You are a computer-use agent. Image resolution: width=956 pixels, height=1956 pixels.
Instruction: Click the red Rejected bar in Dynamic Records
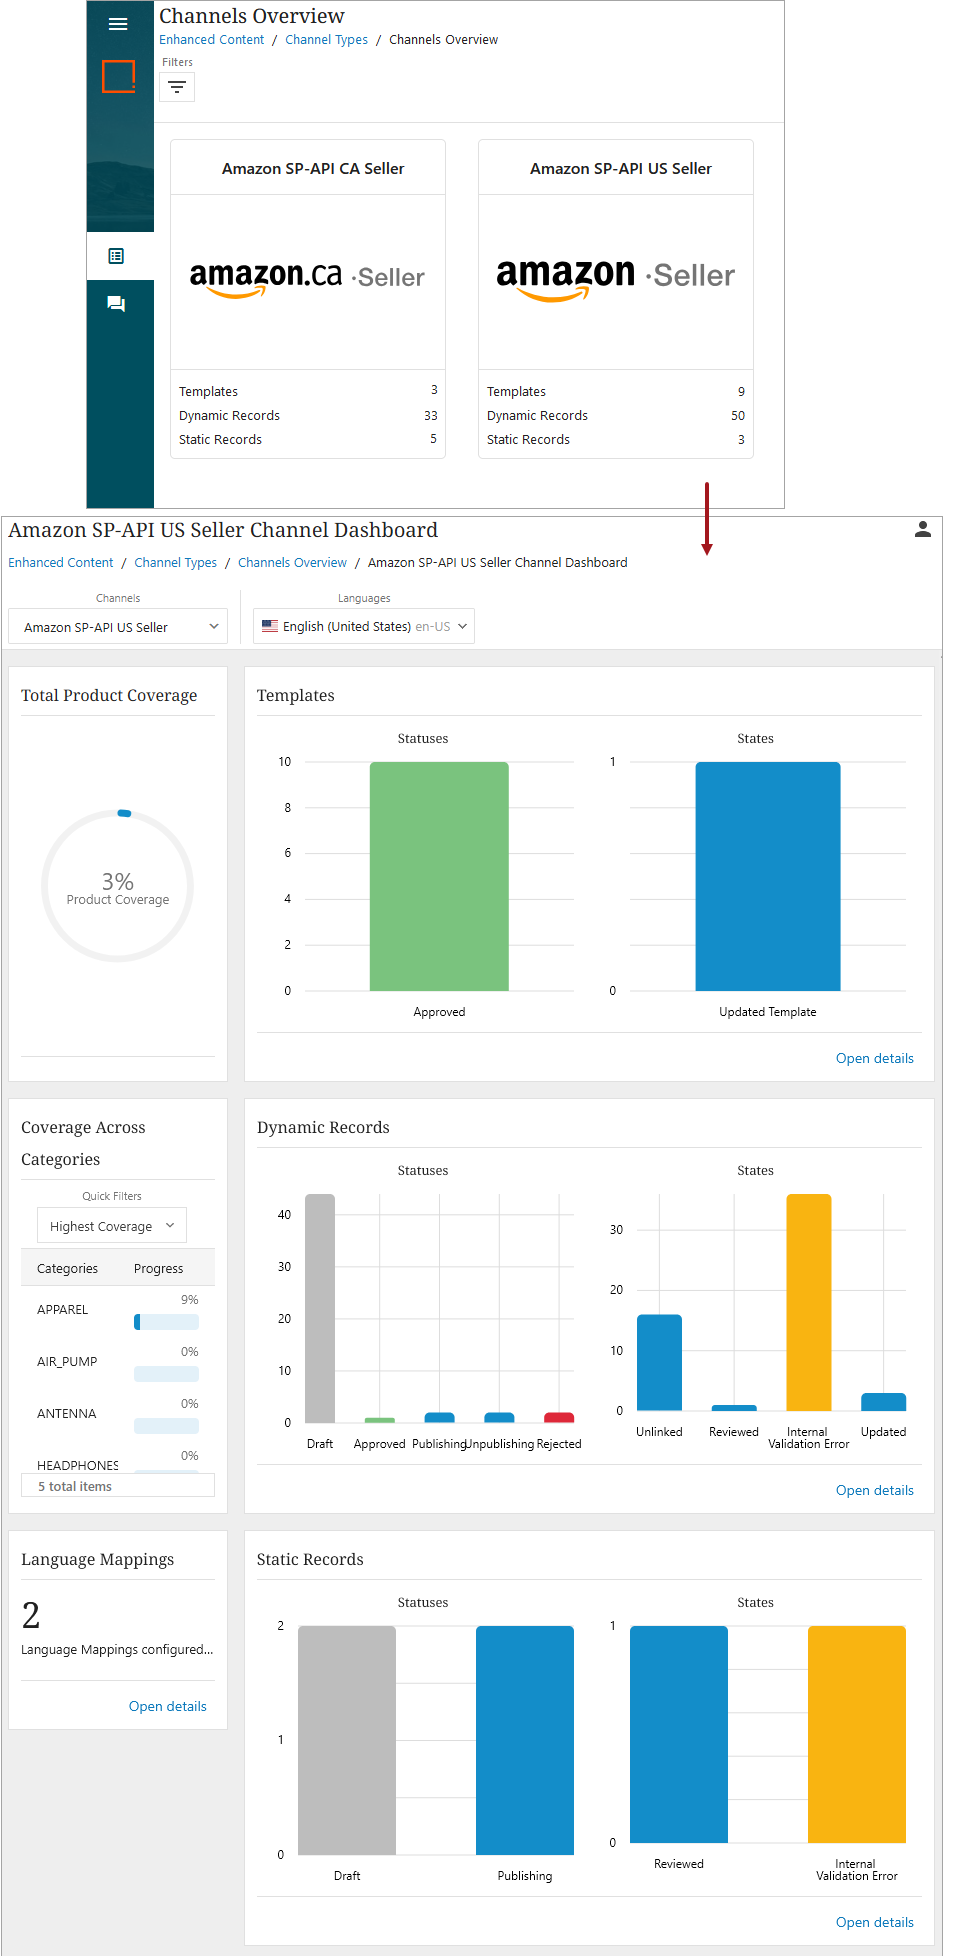(559, 1418)
